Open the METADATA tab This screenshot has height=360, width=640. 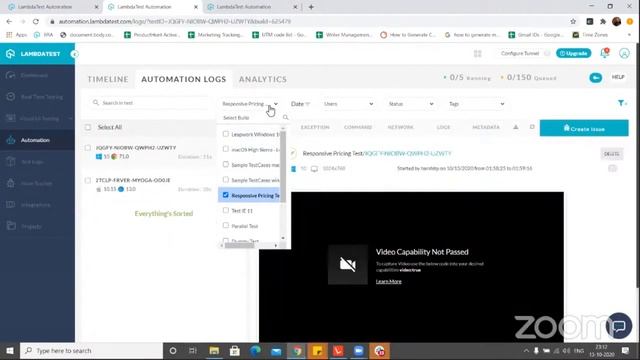tap(486, 127)
